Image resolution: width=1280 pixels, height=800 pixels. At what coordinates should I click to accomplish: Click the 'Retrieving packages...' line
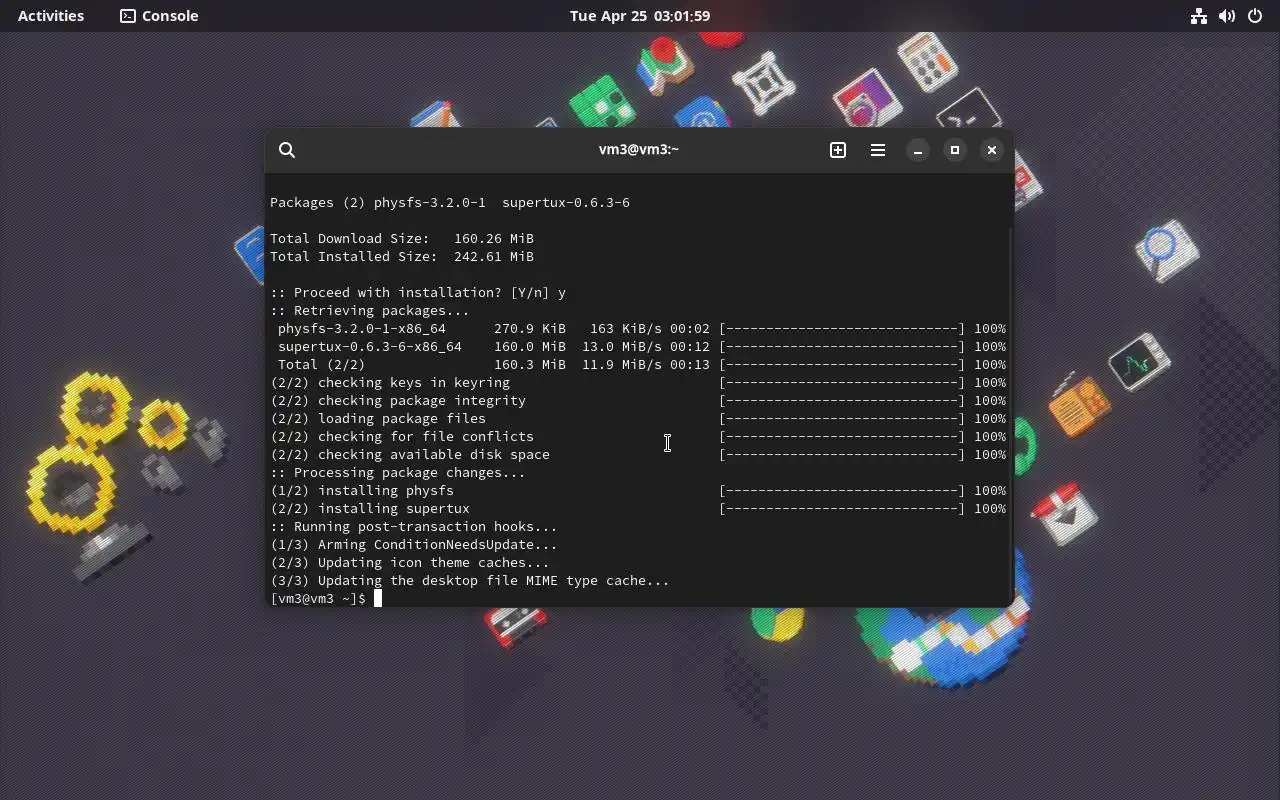click(370, 310)
